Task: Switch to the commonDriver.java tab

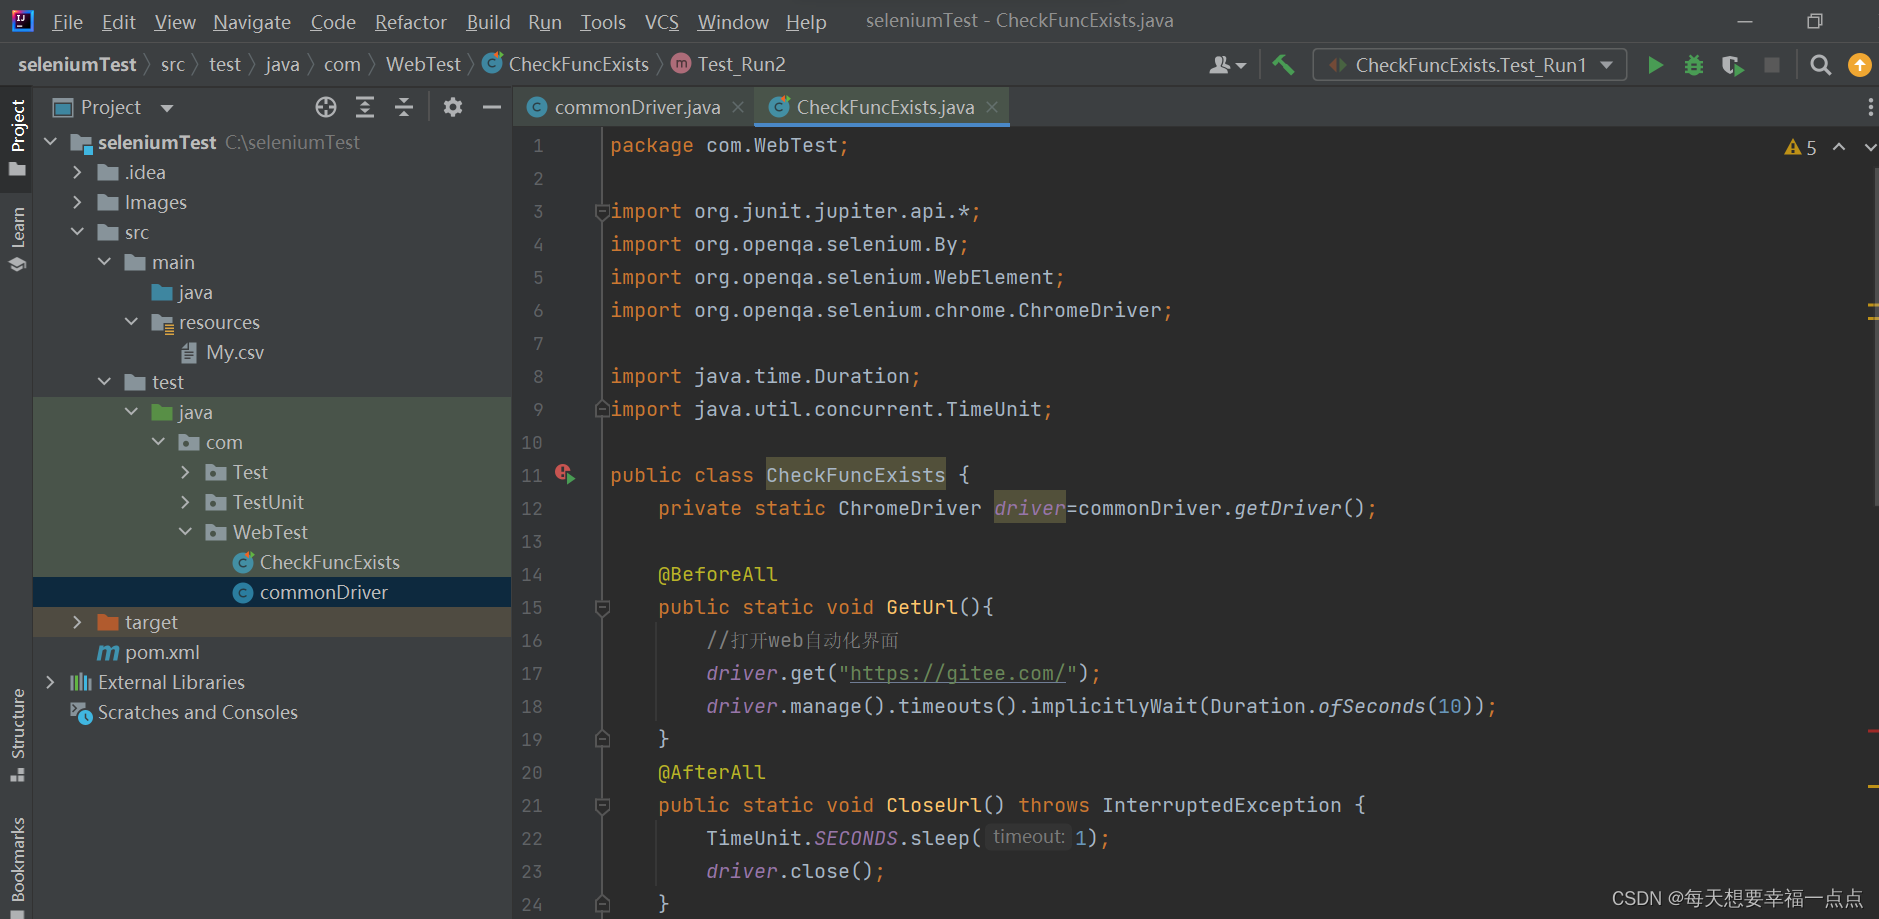Action: tap(635, 107)
